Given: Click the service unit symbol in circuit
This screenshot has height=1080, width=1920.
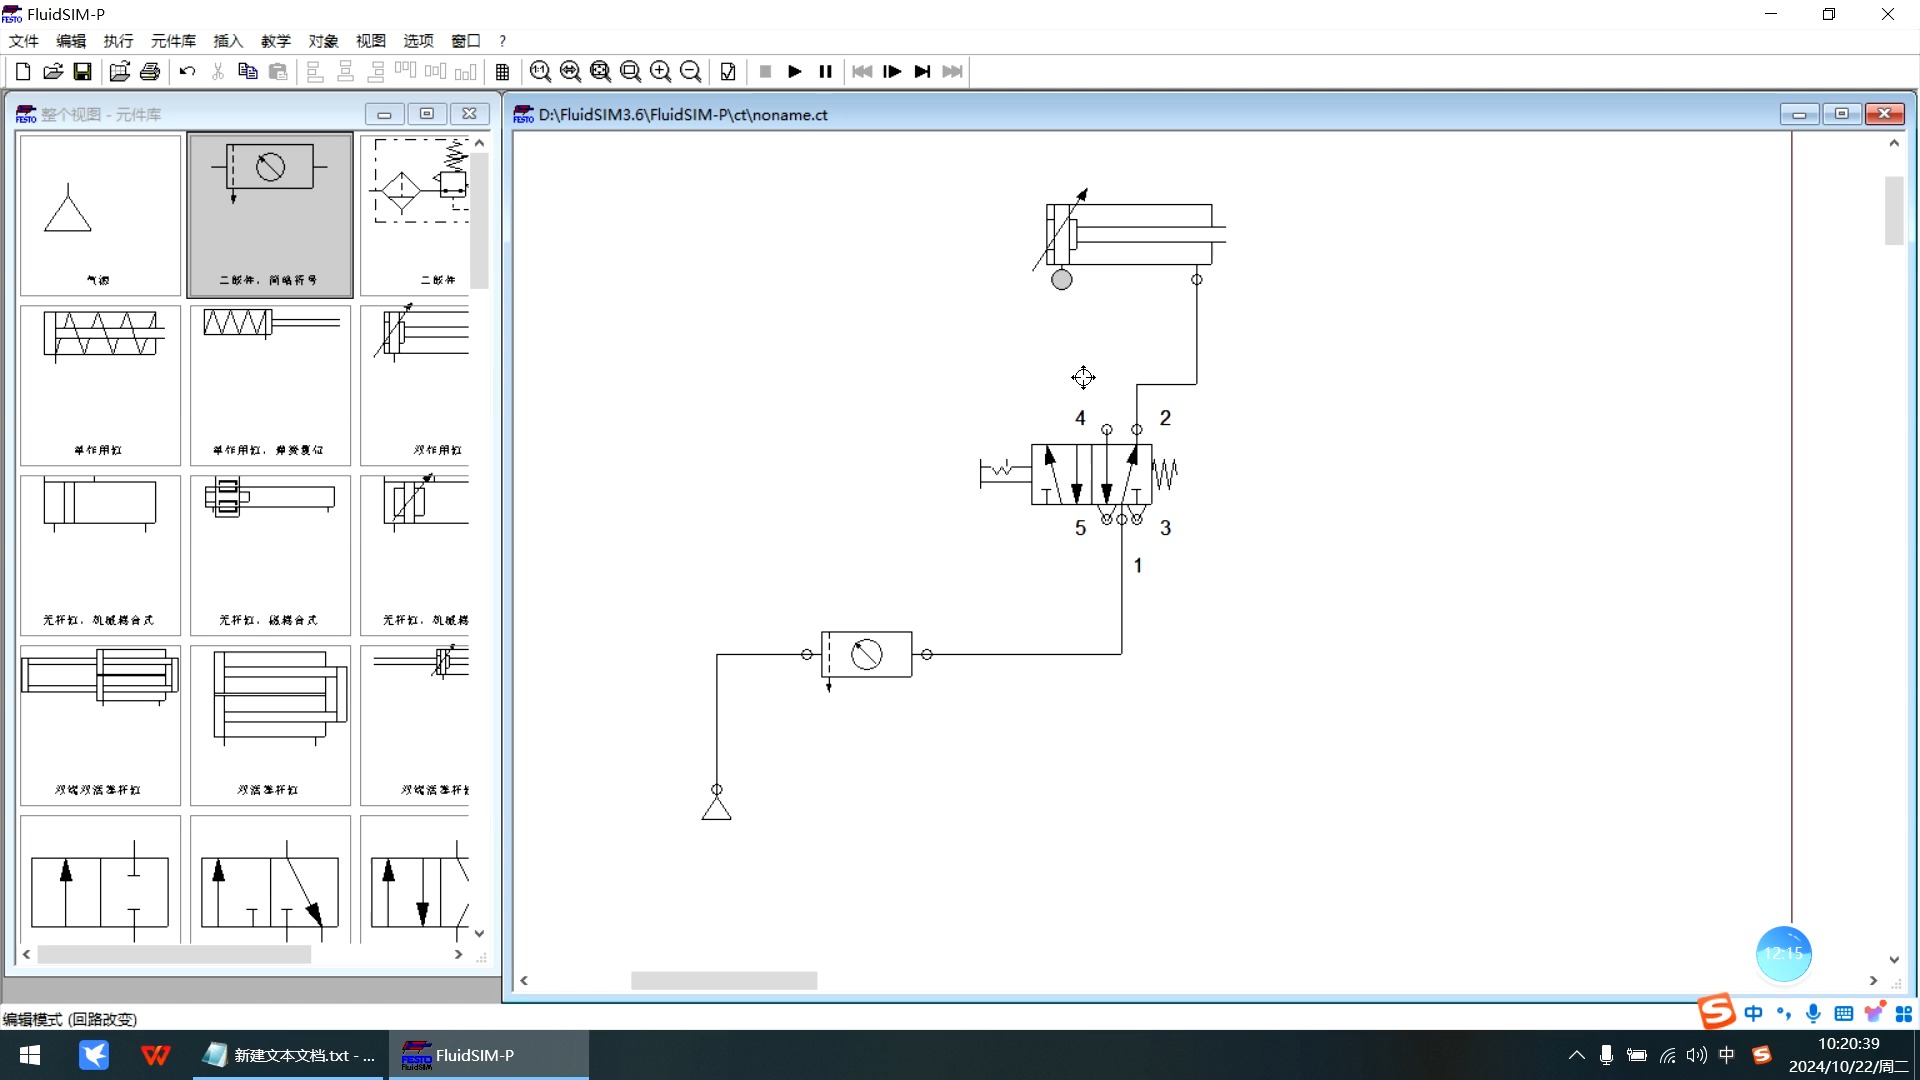Looking at the screenshot, I should point(866,655).
